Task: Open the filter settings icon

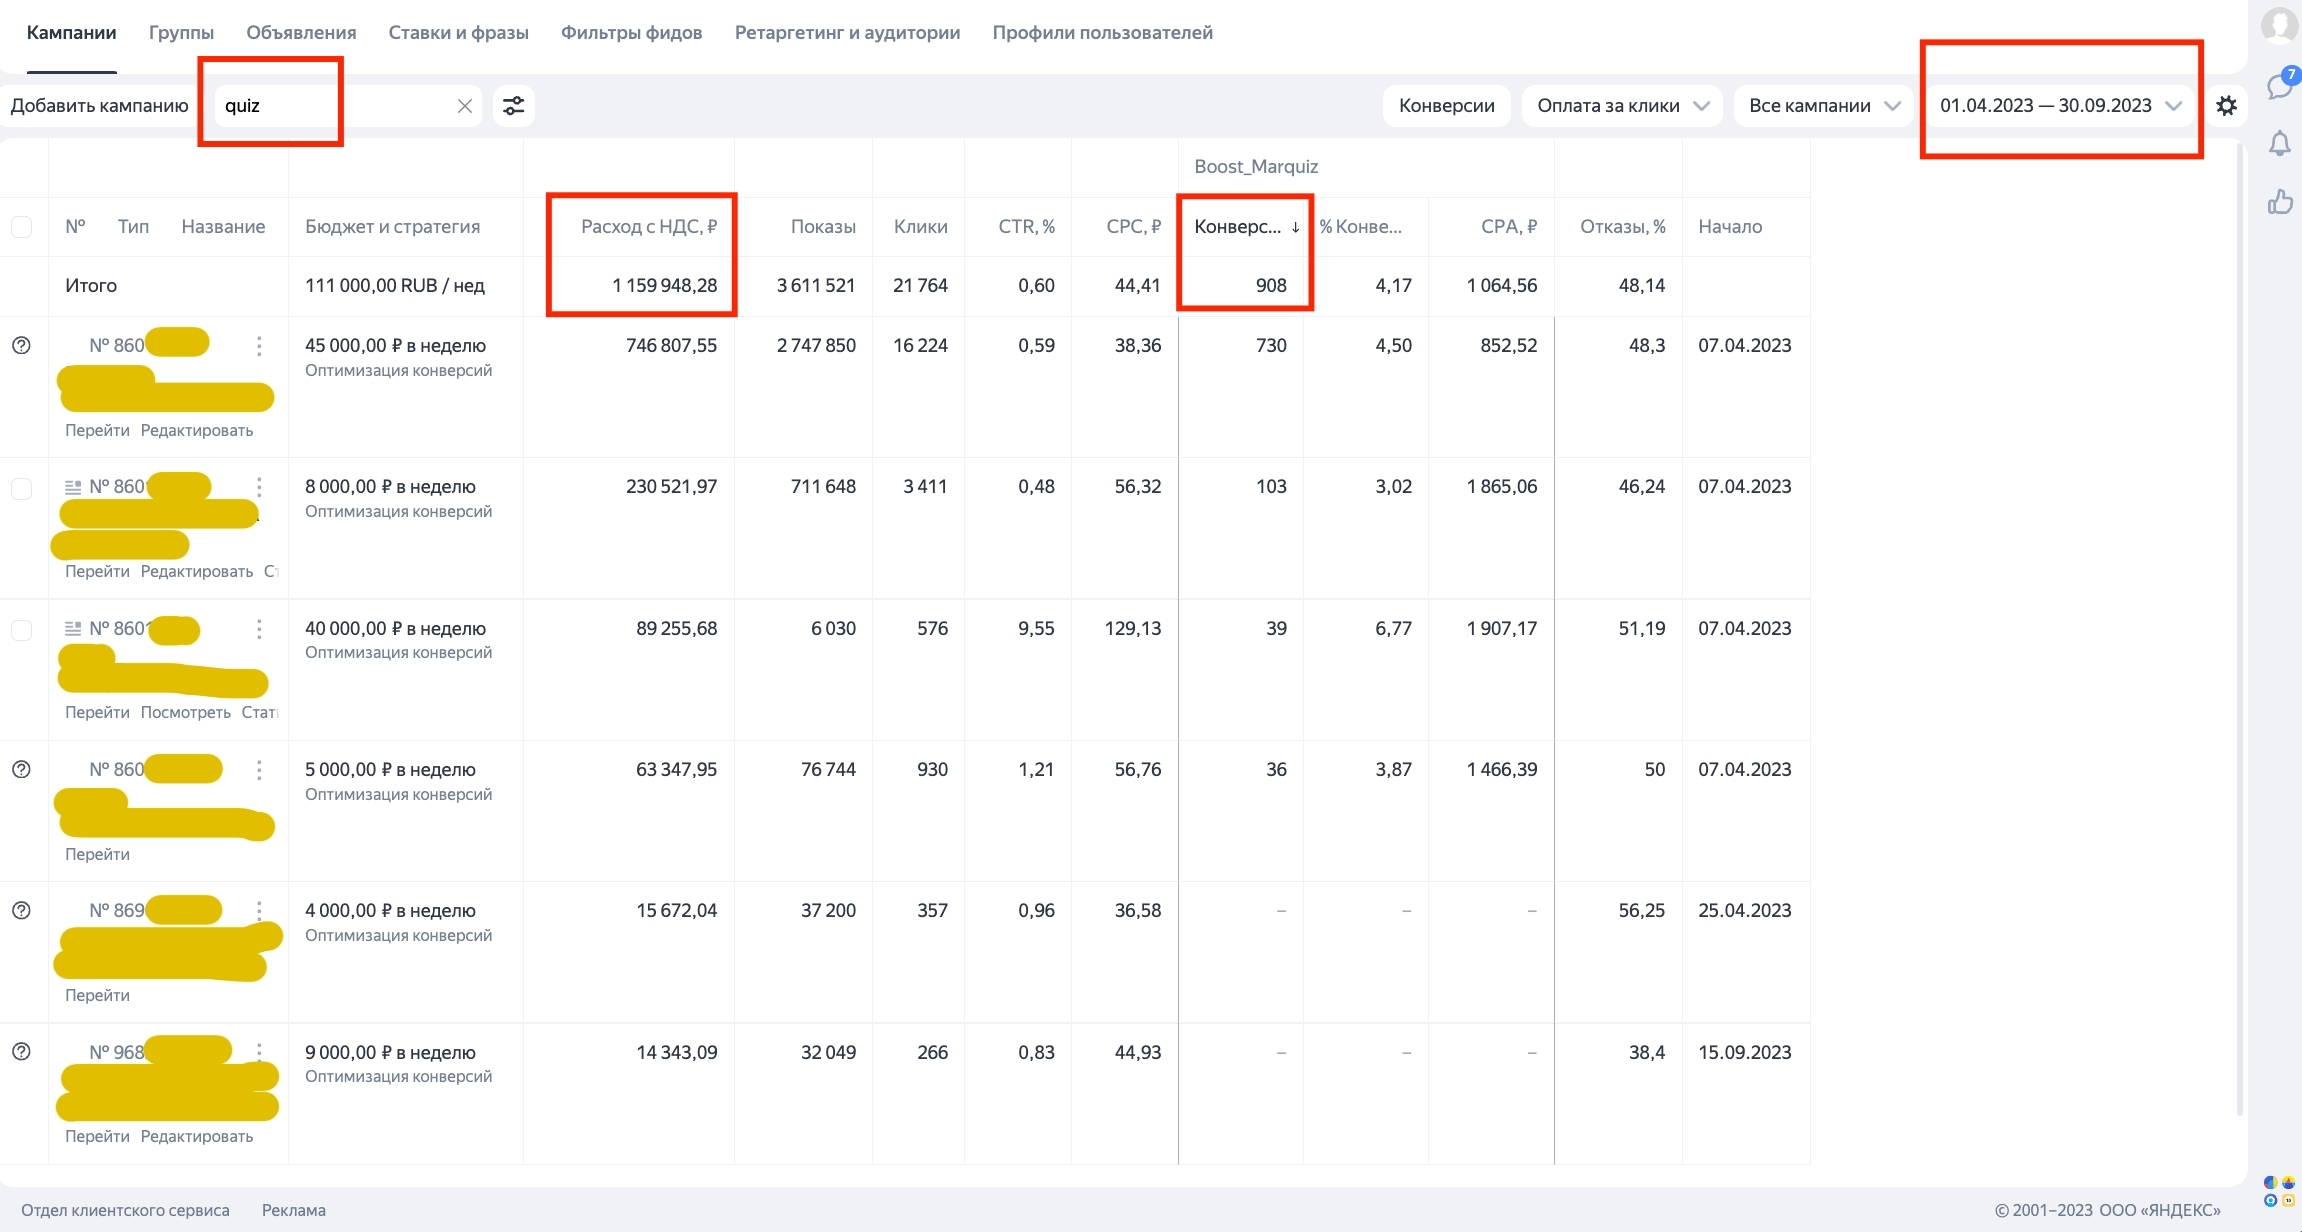Action: pyautogui.click(x=514, y=106)
